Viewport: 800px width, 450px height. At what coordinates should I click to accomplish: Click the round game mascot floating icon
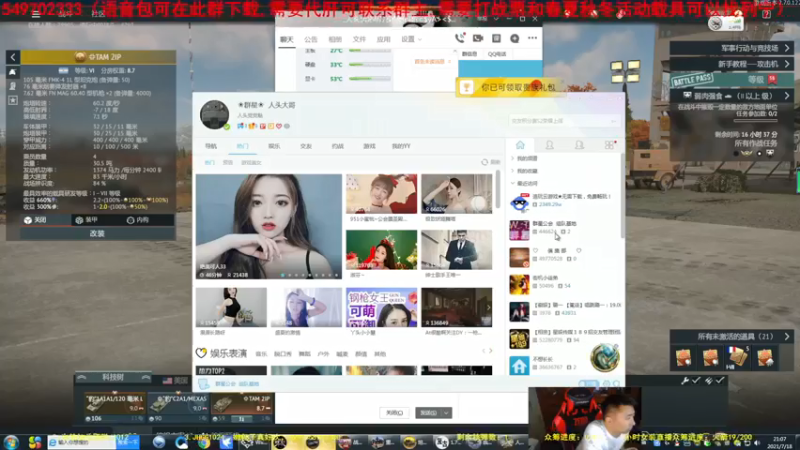pyautogui.click(x=605, y=358)
